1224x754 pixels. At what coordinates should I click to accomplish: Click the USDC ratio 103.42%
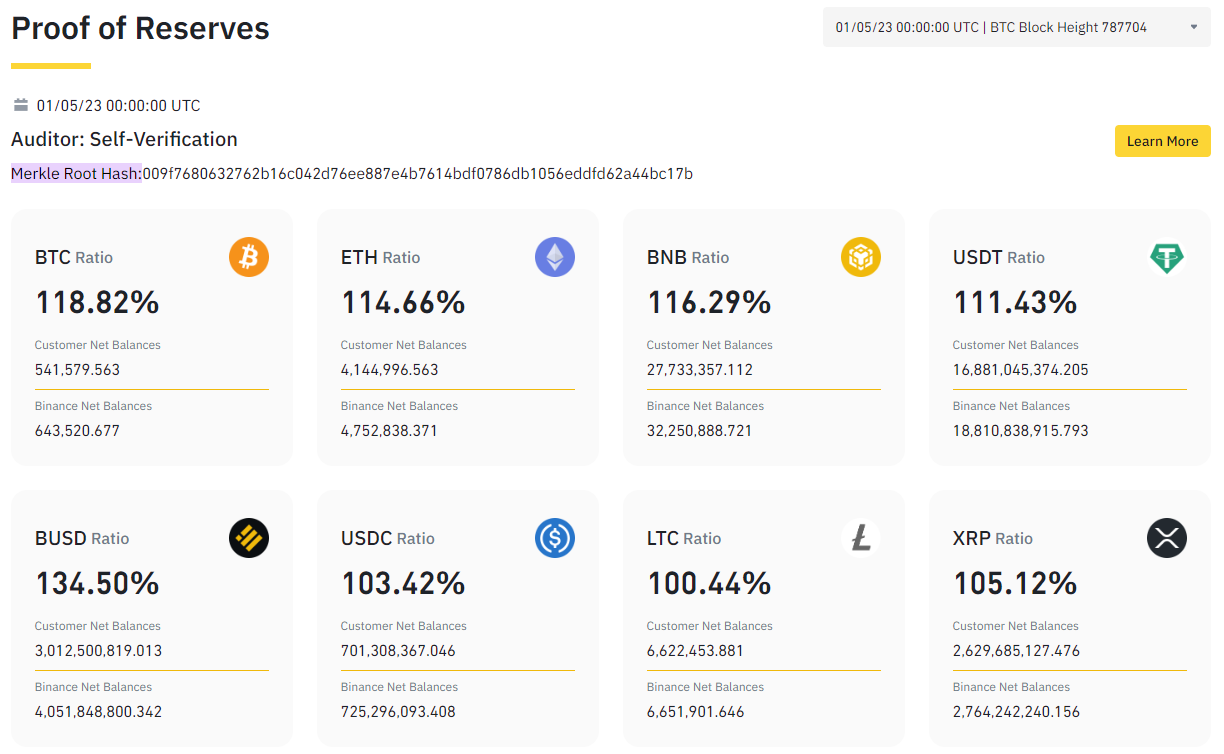[403, 583]
